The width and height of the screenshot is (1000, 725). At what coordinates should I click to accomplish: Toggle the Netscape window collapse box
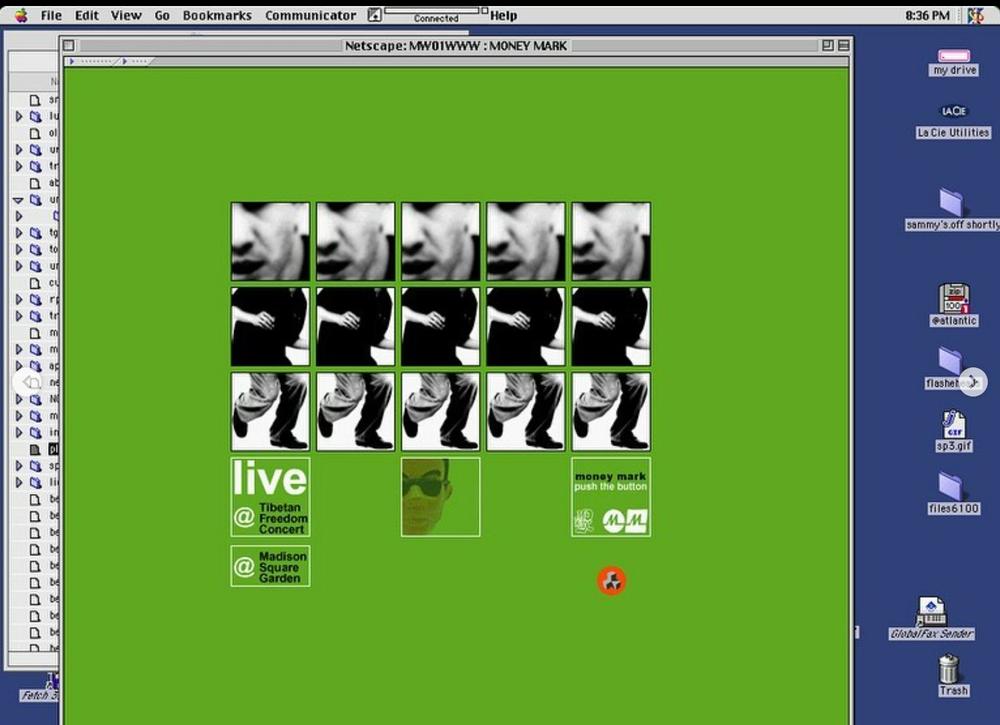click(844, 45)
